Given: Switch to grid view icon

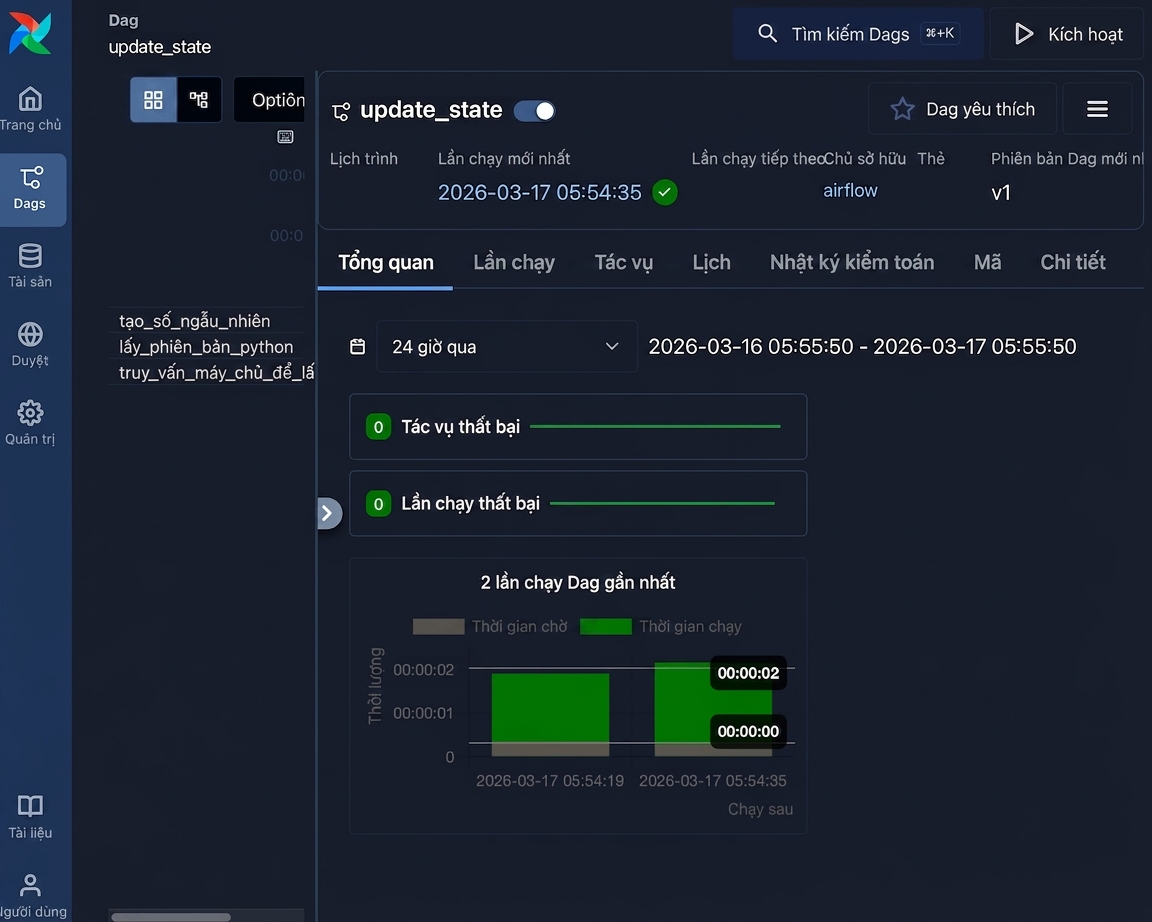Looking at the screenshot, I should point(154,99).
